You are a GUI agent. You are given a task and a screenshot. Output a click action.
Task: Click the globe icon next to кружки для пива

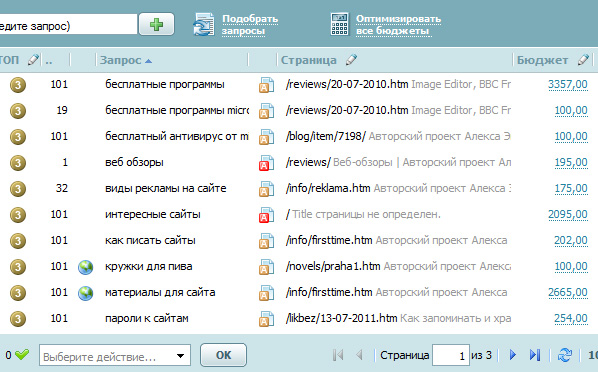(85, 267)
